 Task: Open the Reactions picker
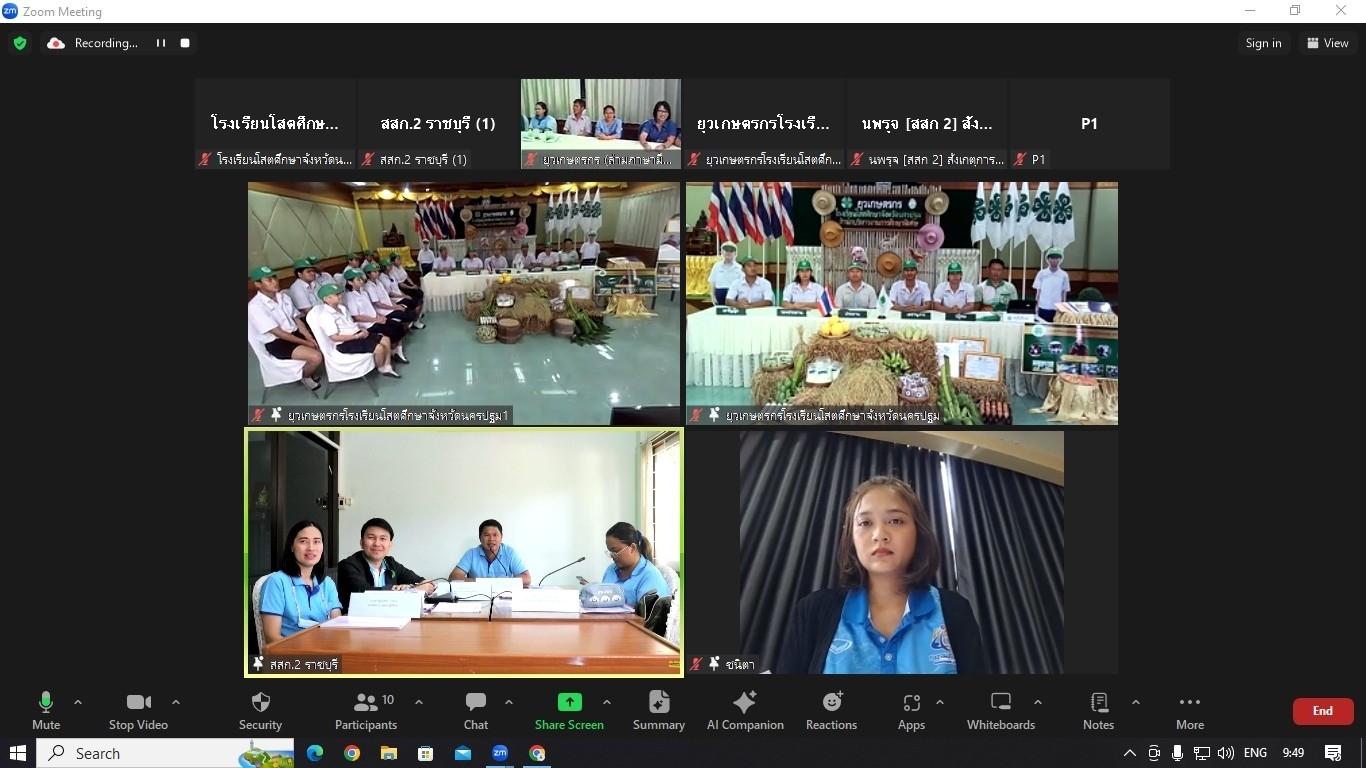click(x=831, y=710)
